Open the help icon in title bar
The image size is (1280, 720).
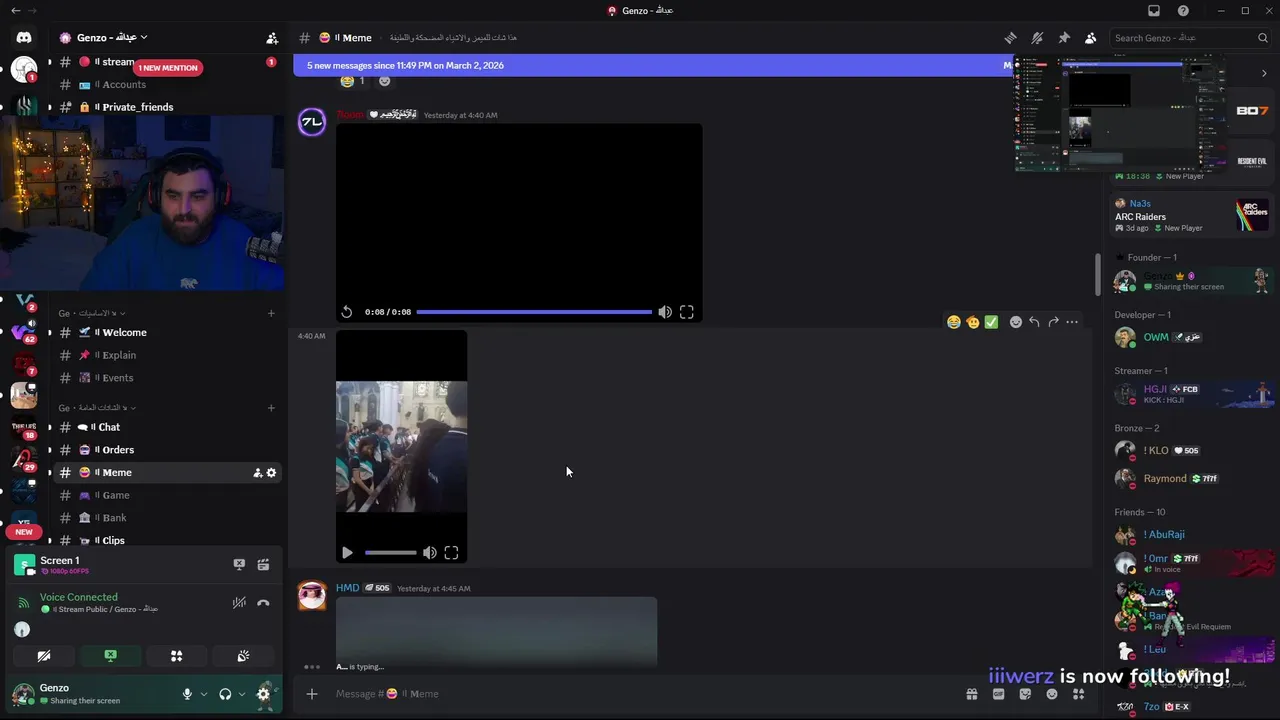1184,11
